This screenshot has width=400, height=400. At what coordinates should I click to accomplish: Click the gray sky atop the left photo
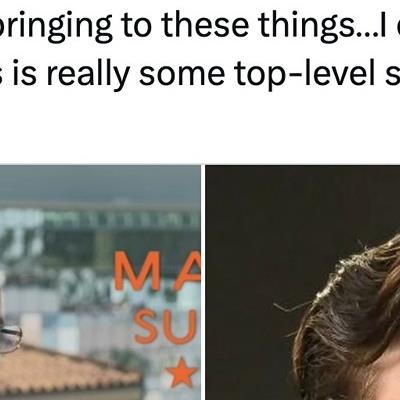coord(100,182)
